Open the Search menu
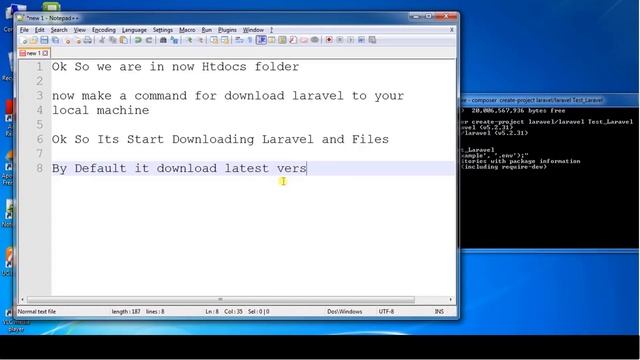 59,30
